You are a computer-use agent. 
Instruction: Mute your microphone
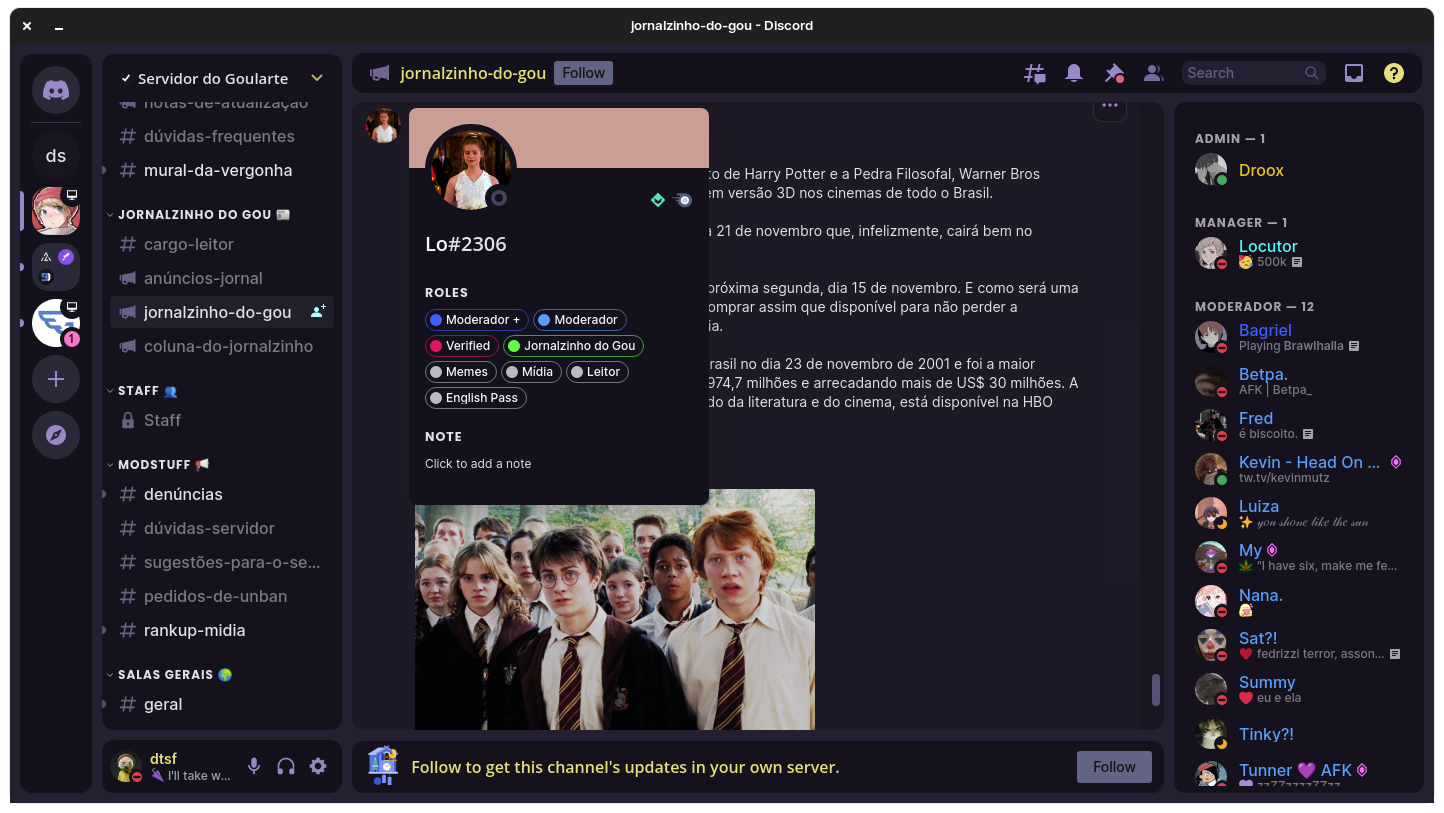click(x=253, y=765)
